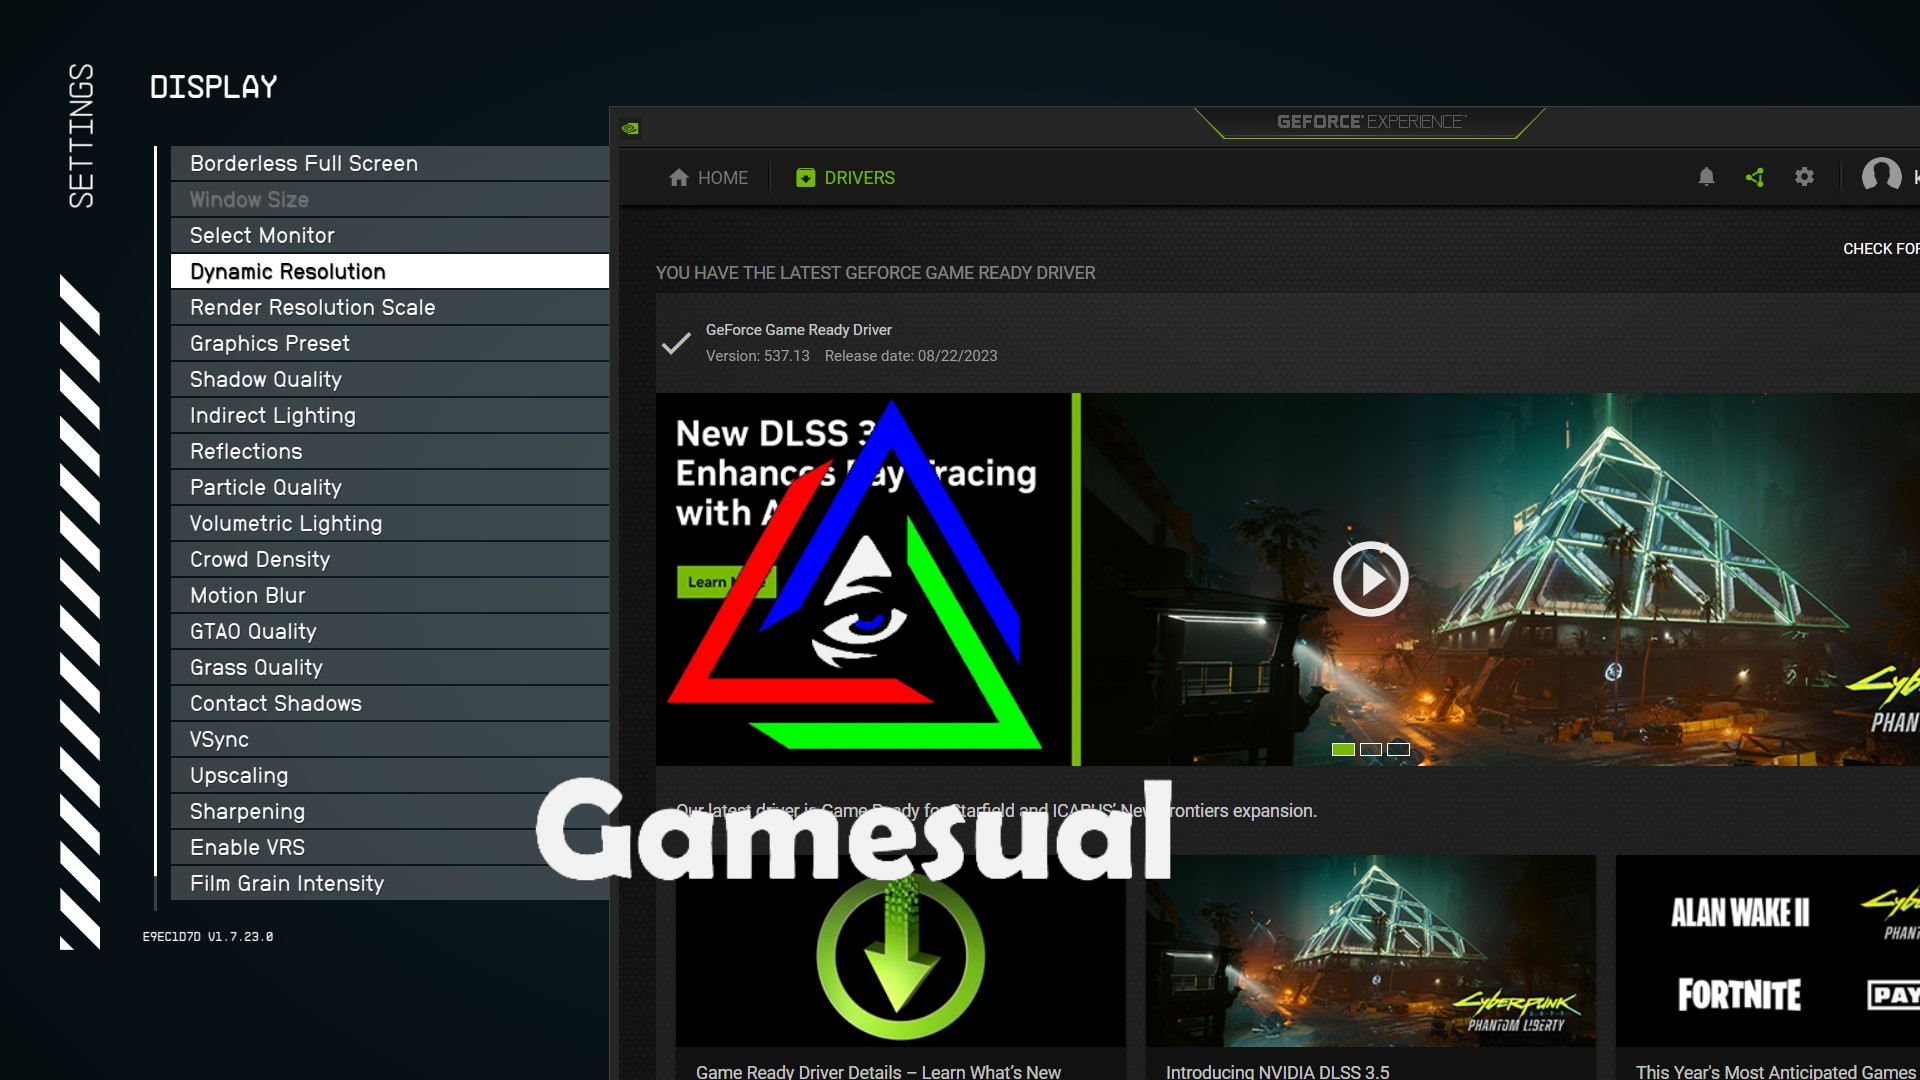Open the notifications bell icon
Viewport: 1920px width, 1080px height.
click(1706, 177)
